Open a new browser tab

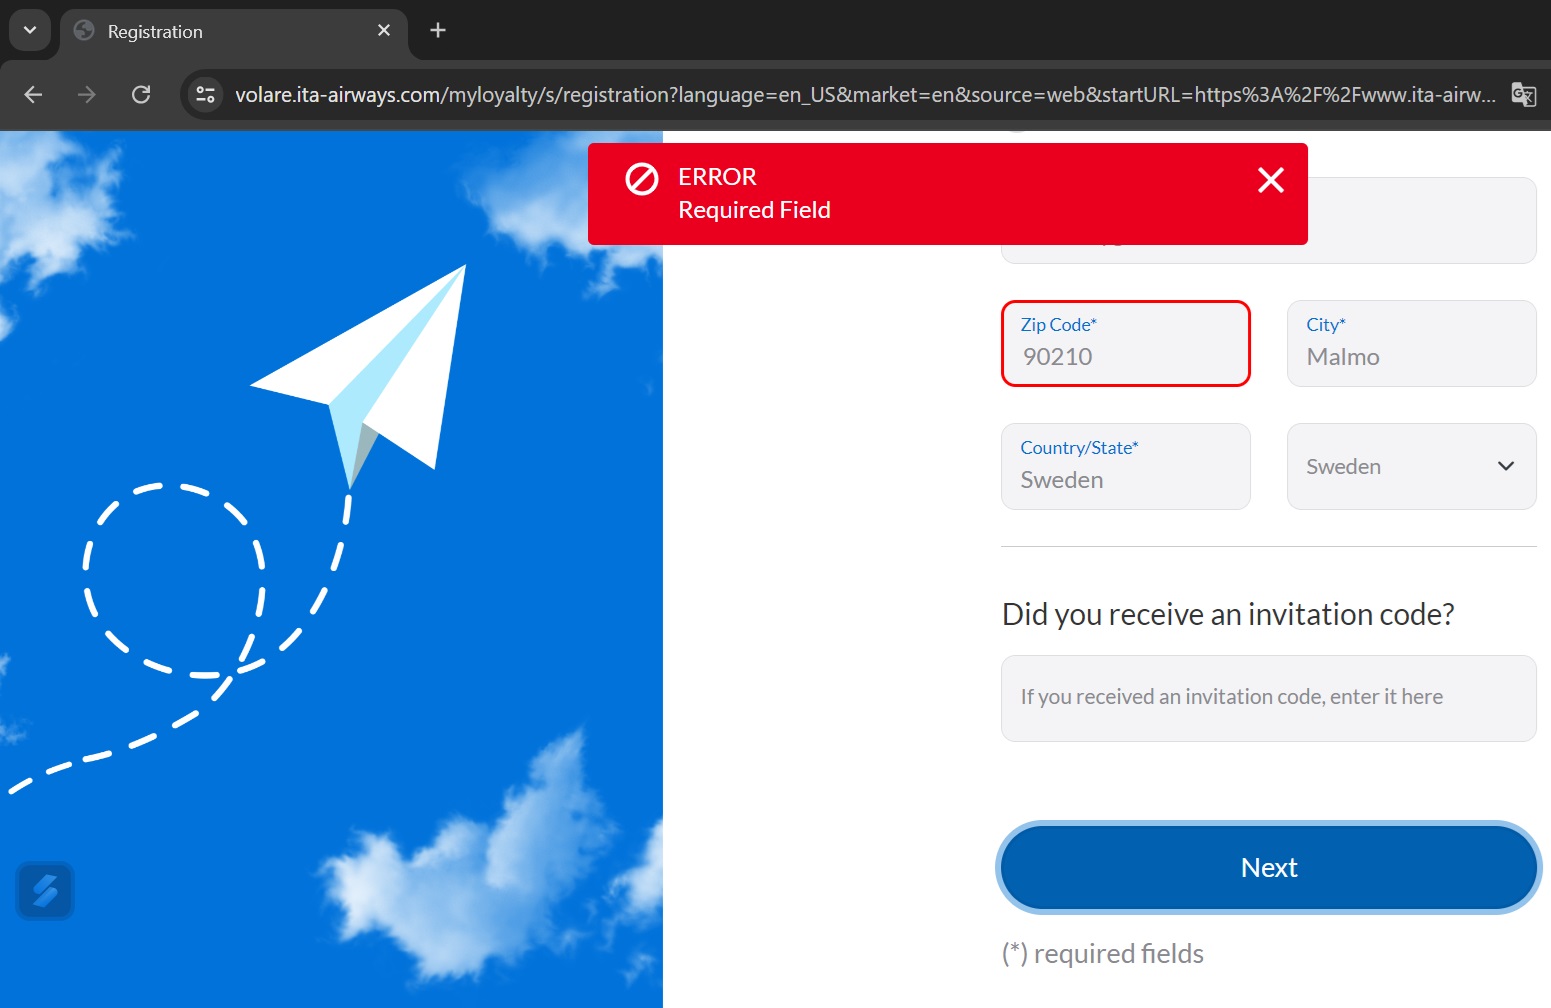click(437, 31)
